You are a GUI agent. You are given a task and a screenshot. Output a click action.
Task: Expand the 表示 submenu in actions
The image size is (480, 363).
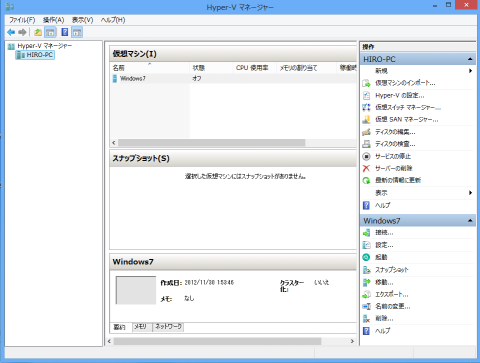click(x=470, y=193)
